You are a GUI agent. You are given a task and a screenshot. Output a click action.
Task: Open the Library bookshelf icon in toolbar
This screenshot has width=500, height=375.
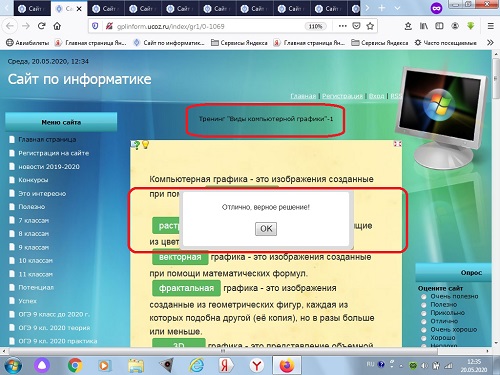pyautogui.click(x=424, y=26)
